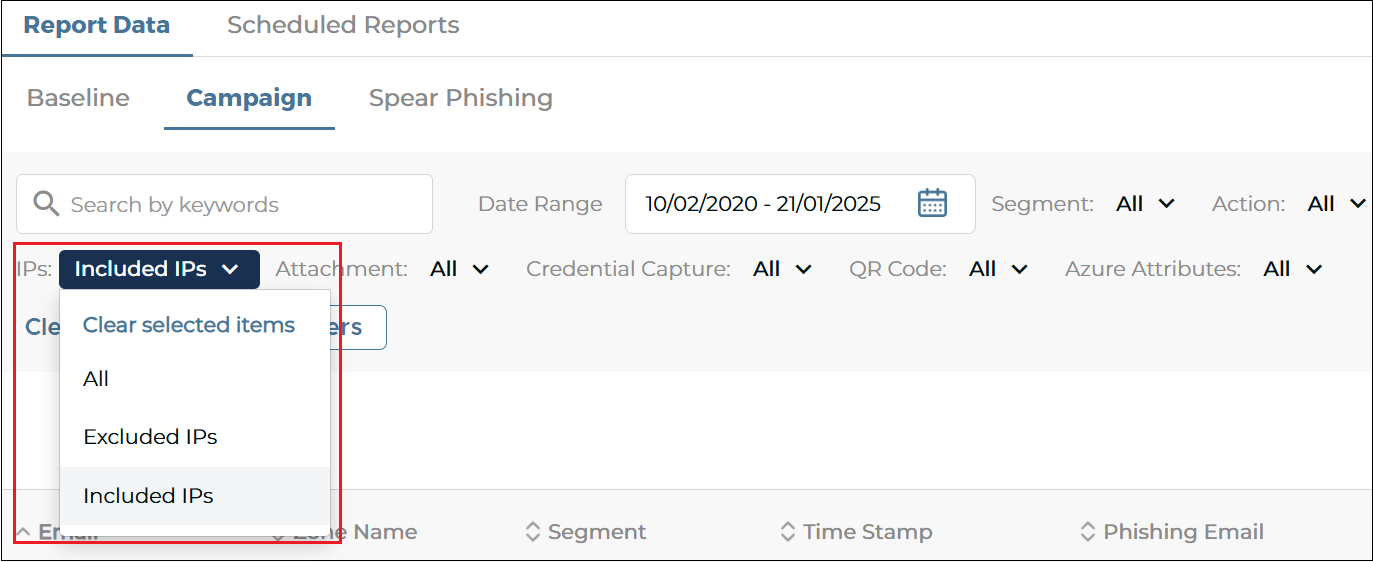The width and height of the screenshot is (1373, 562).
Task: Collapse the Included IPs dropdown button
Action: [x=159, y=269]
